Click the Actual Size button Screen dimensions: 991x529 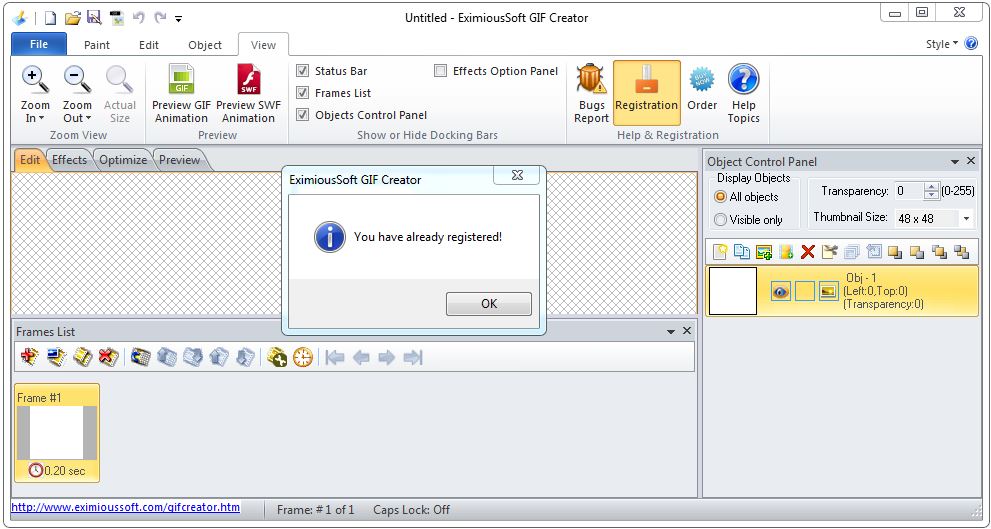pos(119,94)
